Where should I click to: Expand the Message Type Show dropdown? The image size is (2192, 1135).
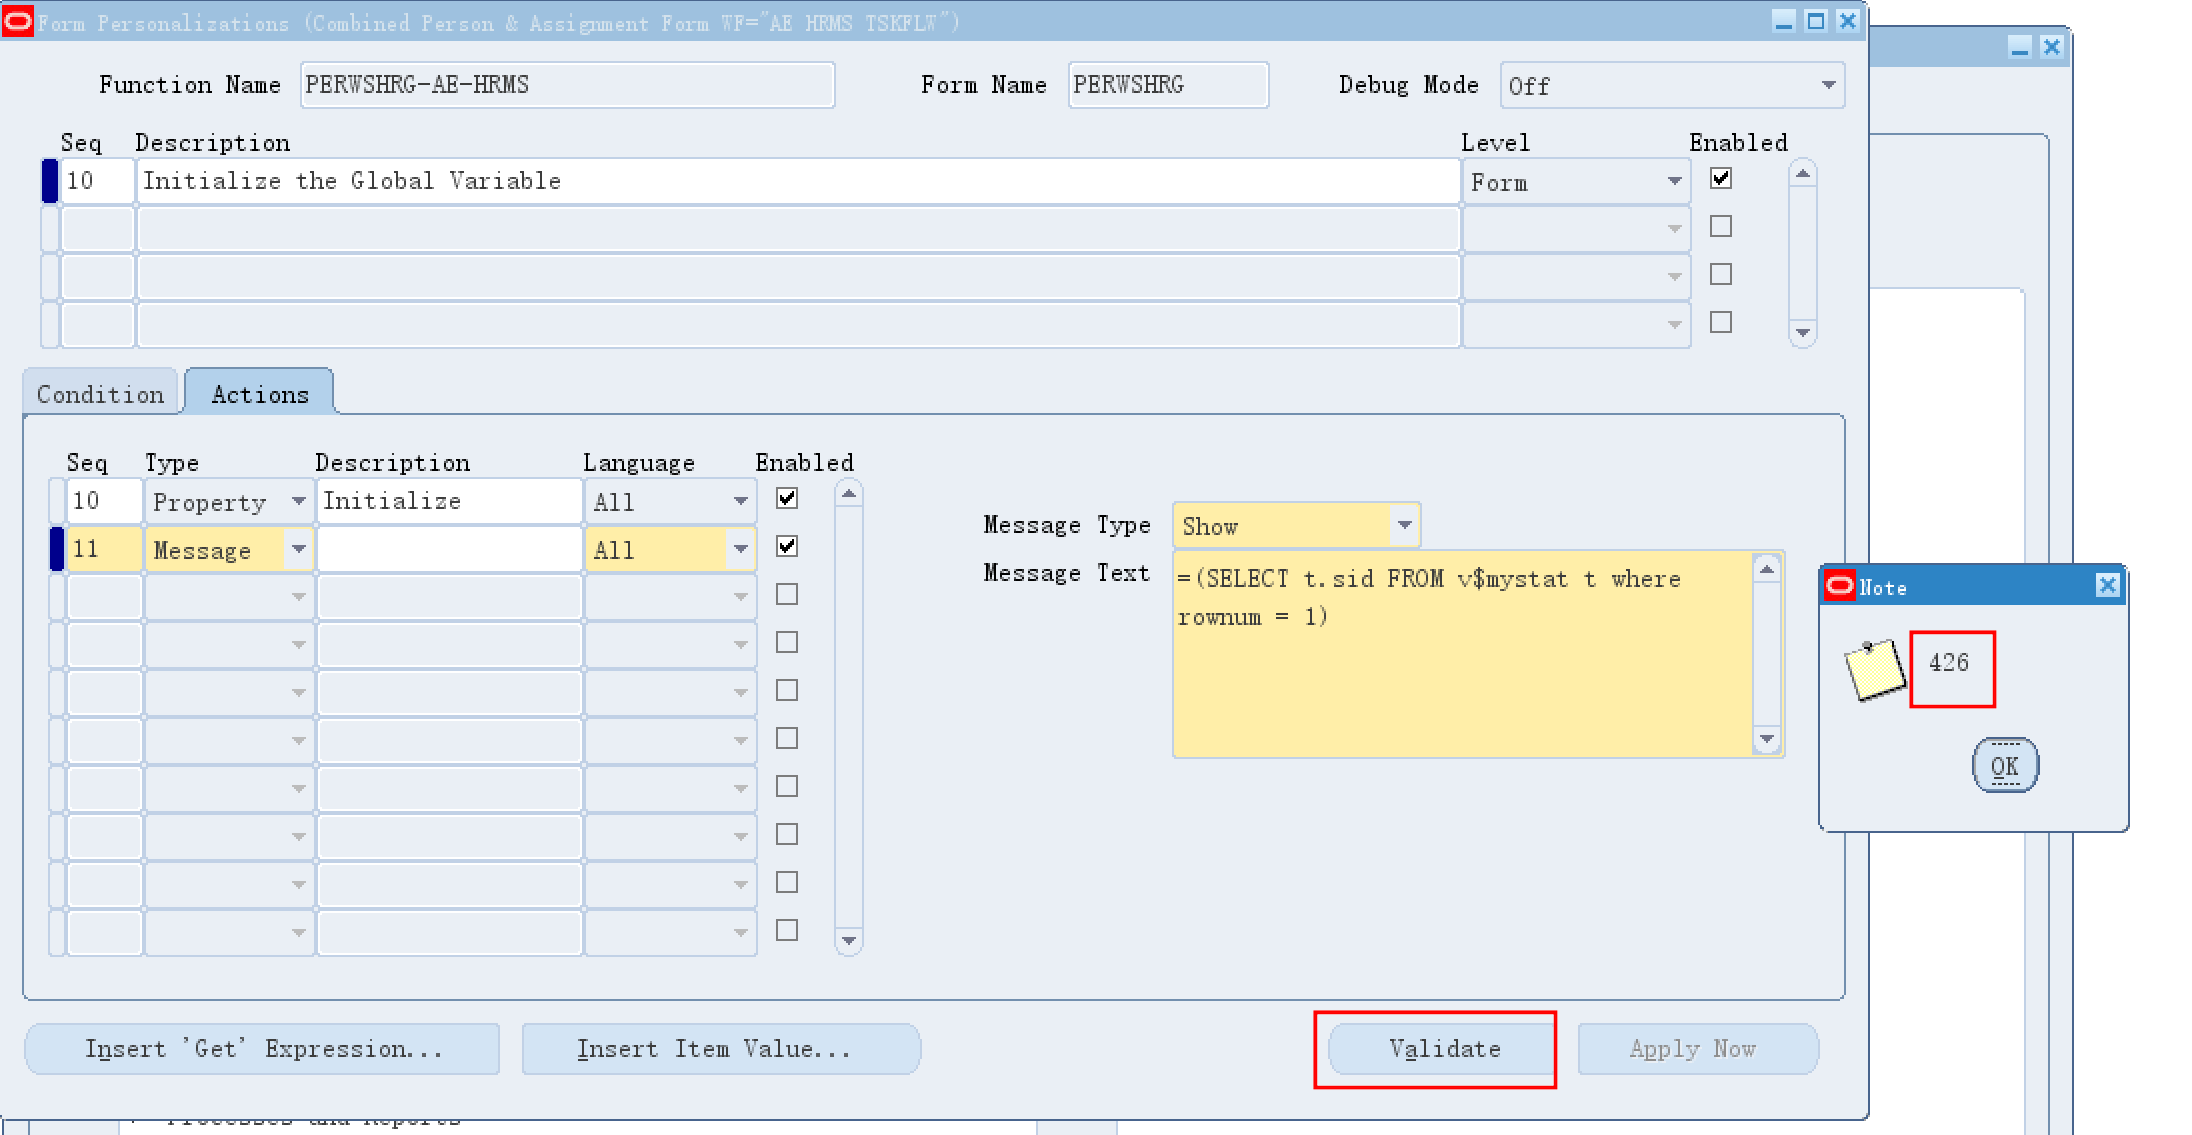click(x=1404, y=526)
